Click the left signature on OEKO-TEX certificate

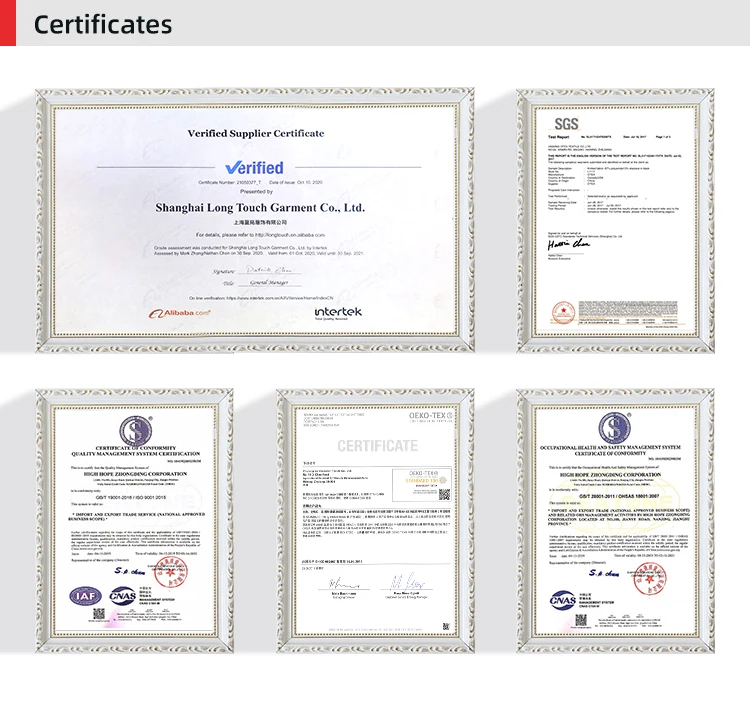[x=343, y=584]
